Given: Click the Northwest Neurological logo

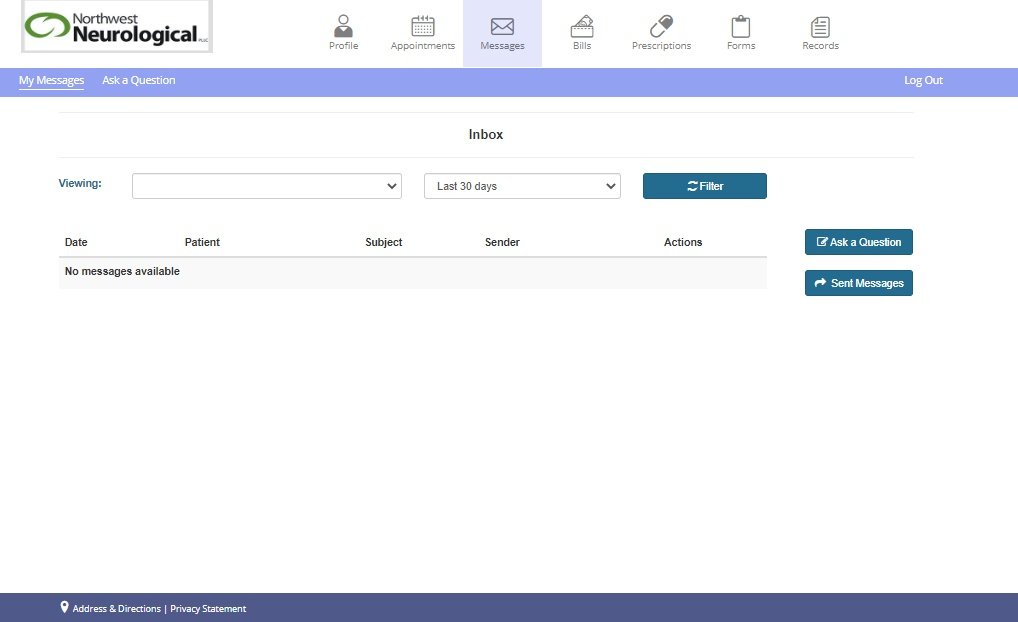Looking at the screenshot, I should (x=117, y=27).
